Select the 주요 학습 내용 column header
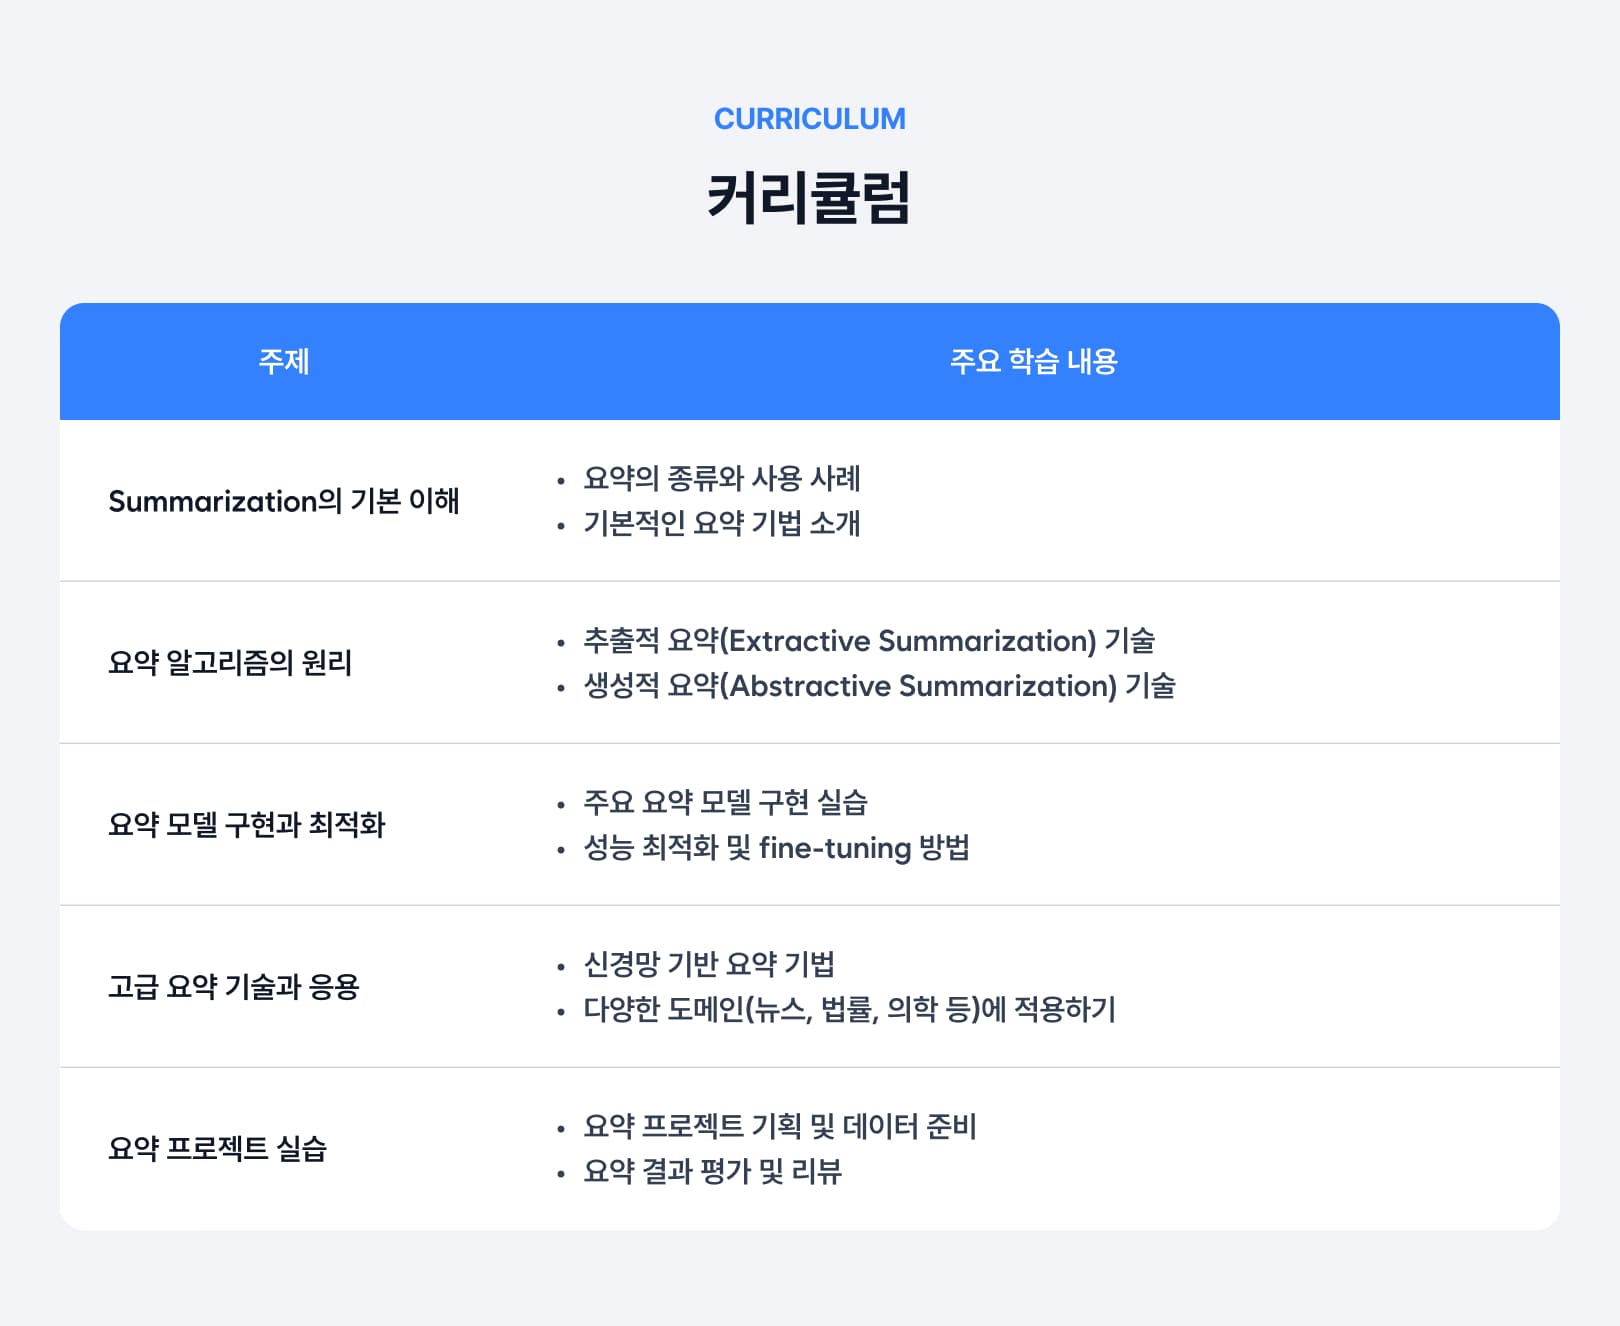This screenshot has height=1326, width=1620. pos(1033,361)
